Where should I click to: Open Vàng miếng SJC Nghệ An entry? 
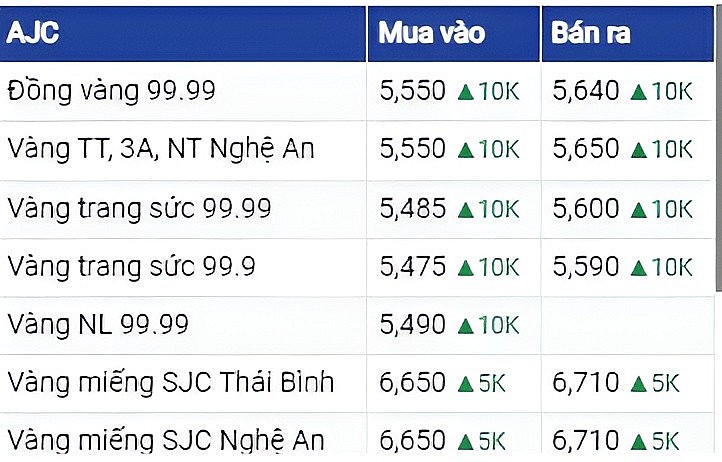click(x=166, y=440)
